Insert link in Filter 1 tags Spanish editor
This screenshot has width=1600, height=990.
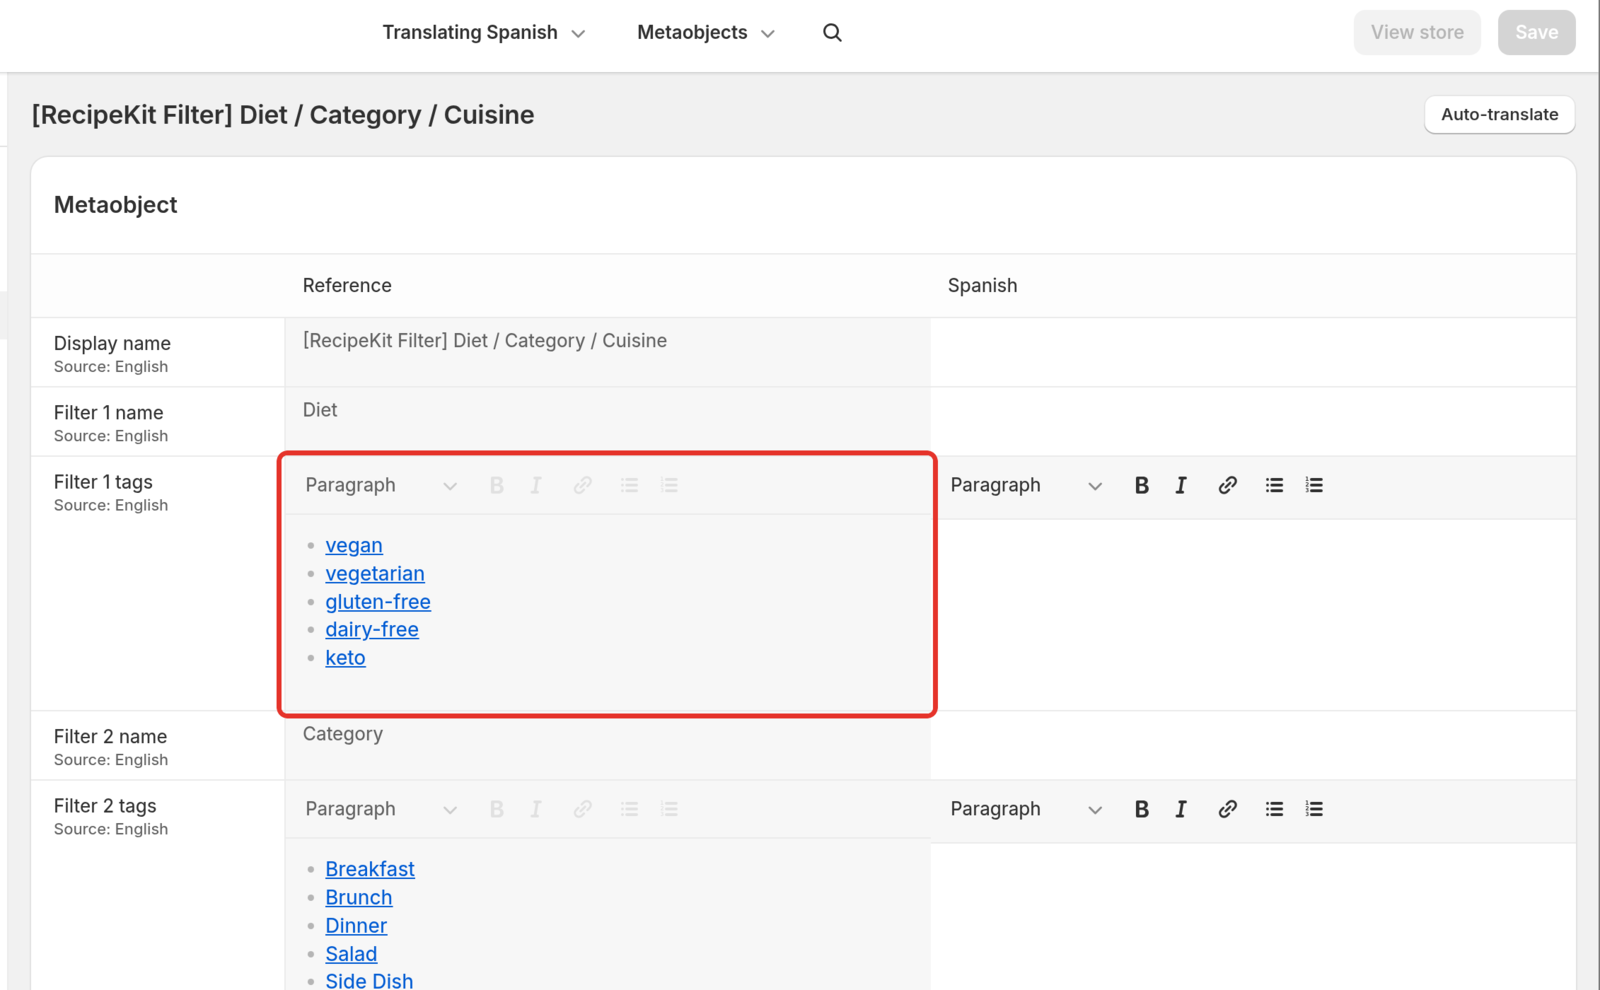coord(1227,485)
